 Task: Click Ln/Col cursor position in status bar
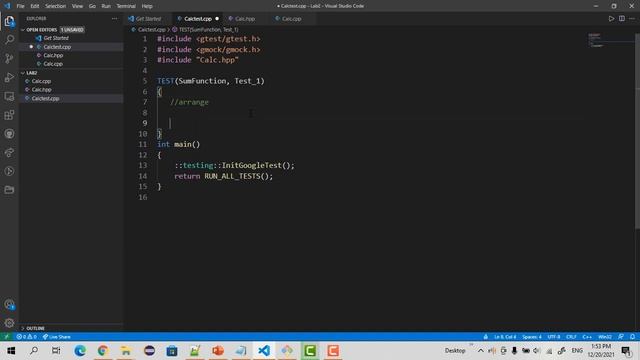(505, 337)
